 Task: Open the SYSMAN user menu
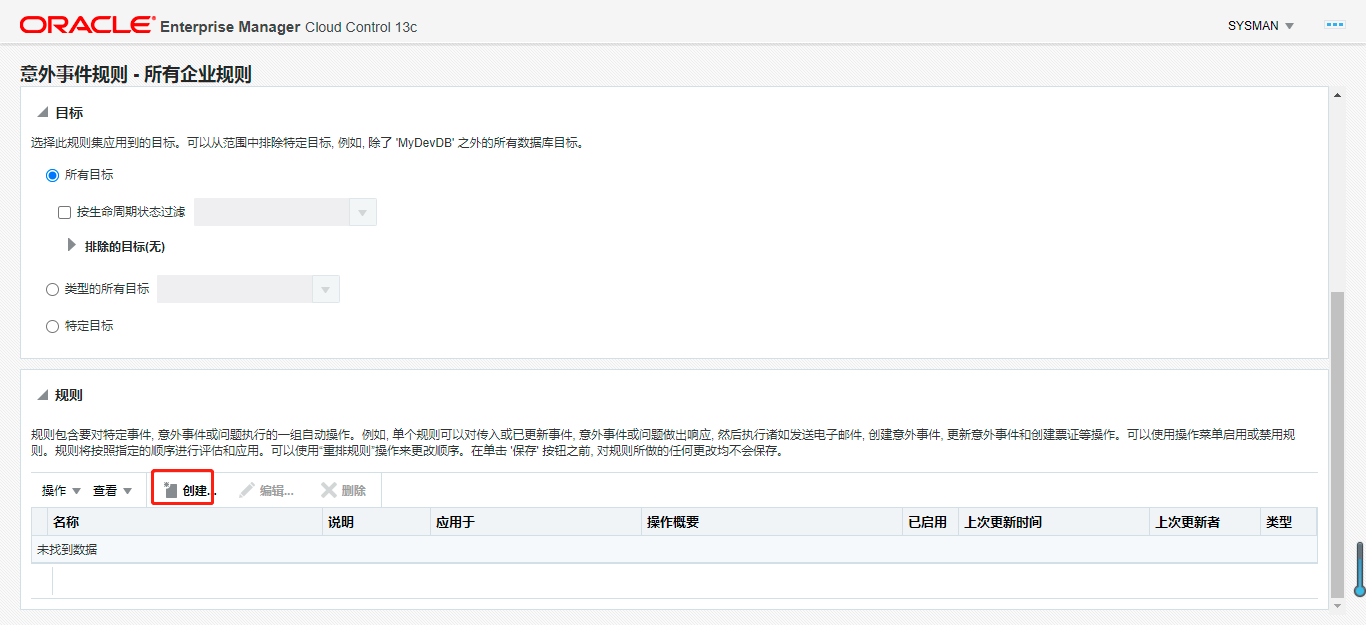(x=1261, y=26)
